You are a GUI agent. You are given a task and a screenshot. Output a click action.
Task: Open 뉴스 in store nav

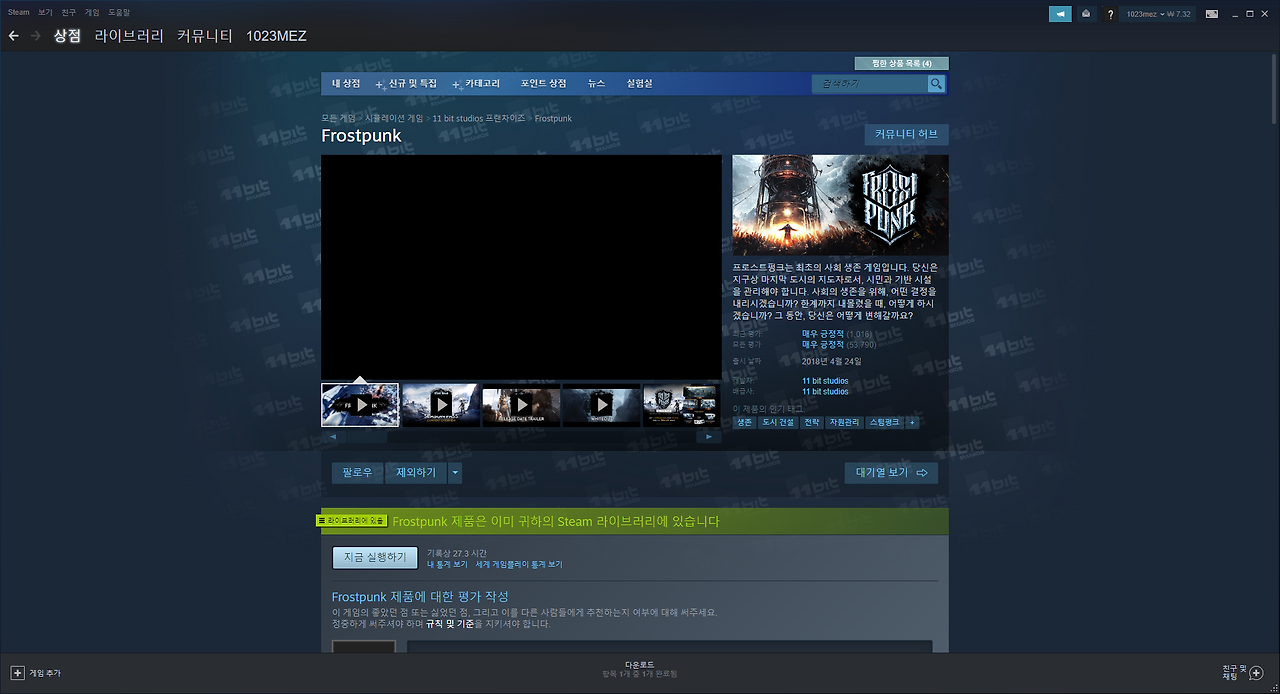596,84
